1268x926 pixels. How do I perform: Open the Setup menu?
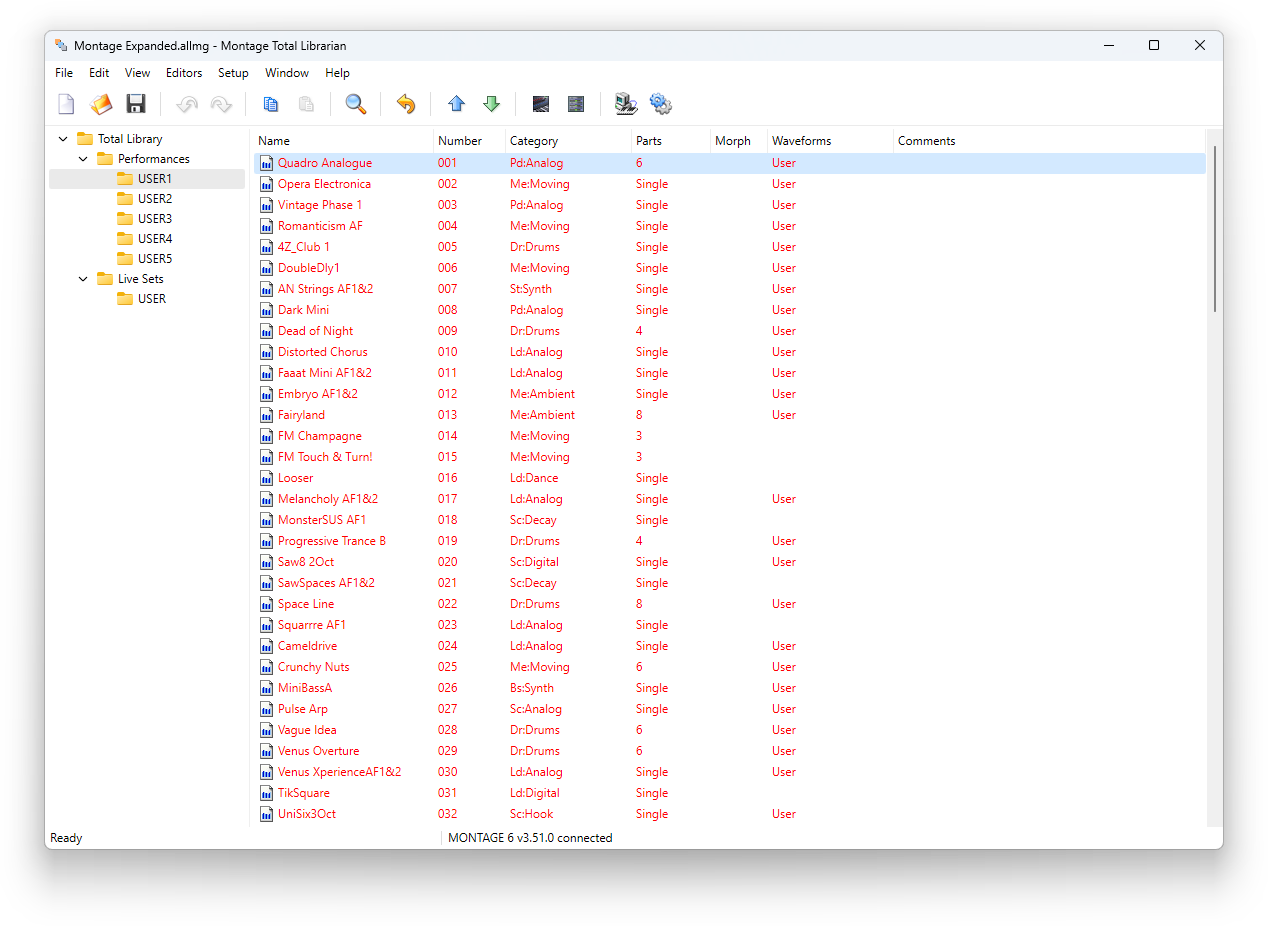tap(233, 73)
